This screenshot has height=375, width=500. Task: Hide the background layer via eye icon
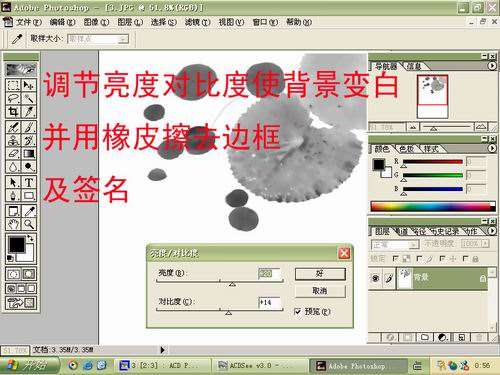376,278
